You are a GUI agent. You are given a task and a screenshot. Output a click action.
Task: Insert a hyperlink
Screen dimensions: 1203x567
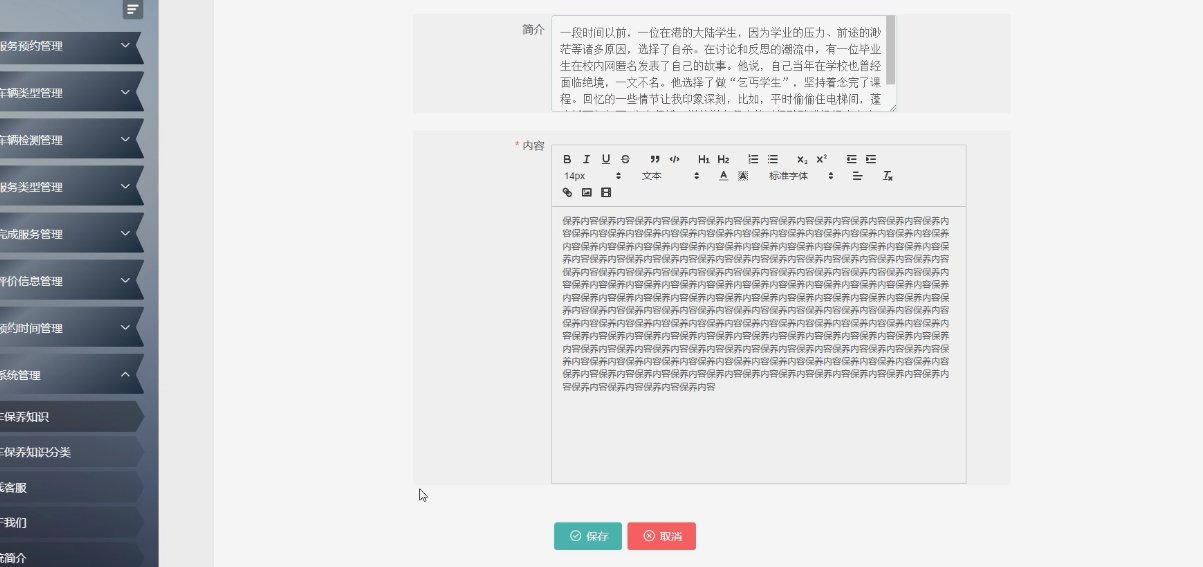coord(567,192)
